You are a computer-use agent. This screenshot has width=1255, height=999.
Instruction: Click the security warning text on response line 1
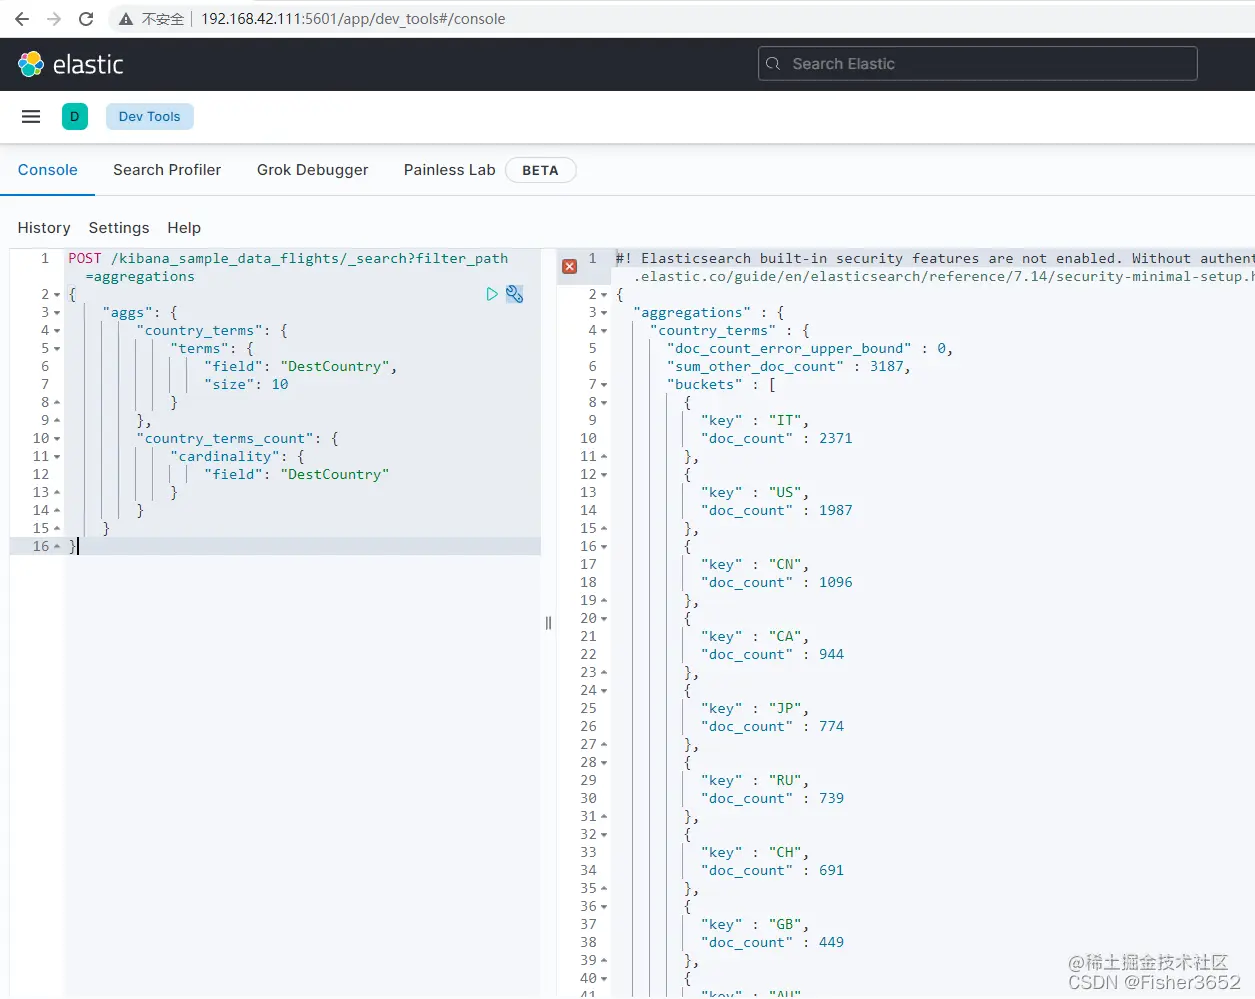point(935,267)
